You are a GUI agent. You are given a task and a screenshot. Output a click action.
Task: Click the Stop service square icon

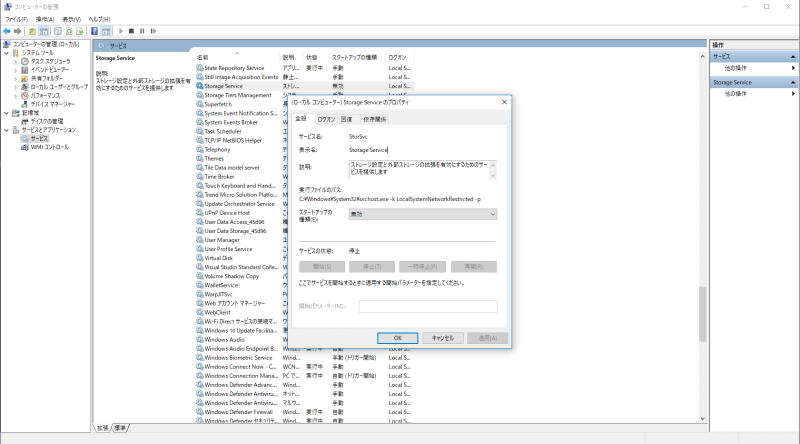(132, 31)
